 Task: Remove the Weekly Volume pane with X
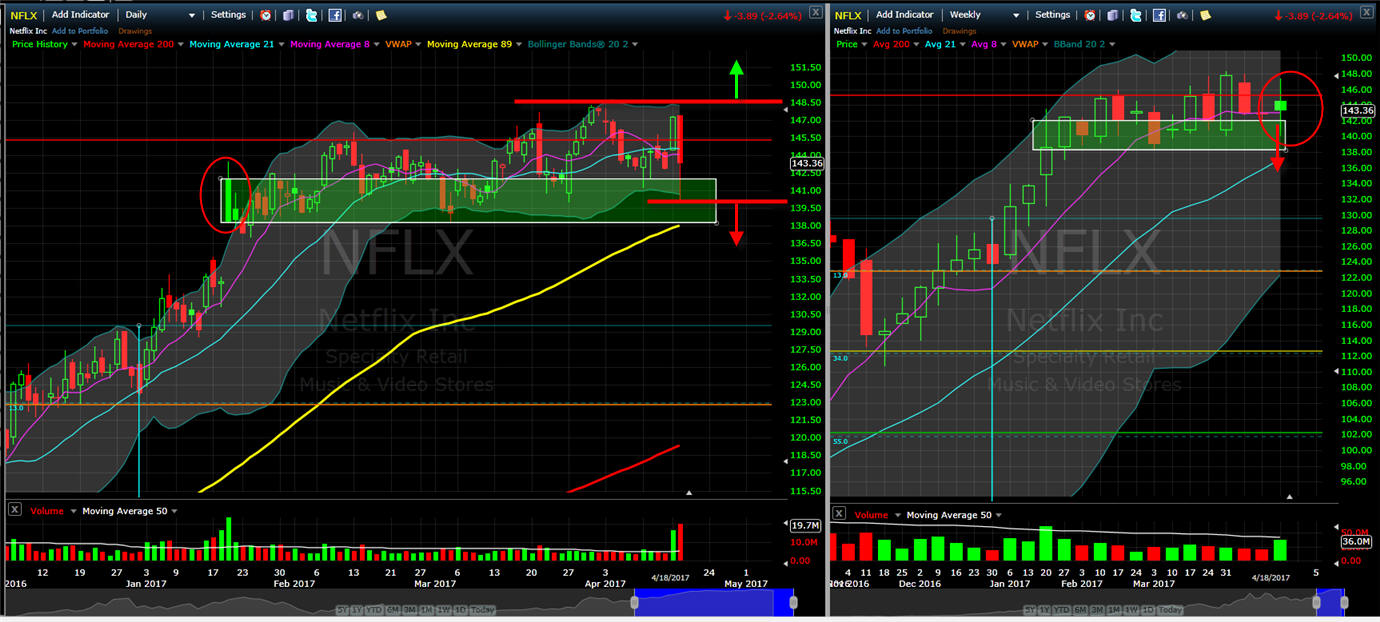click(839, 513)
